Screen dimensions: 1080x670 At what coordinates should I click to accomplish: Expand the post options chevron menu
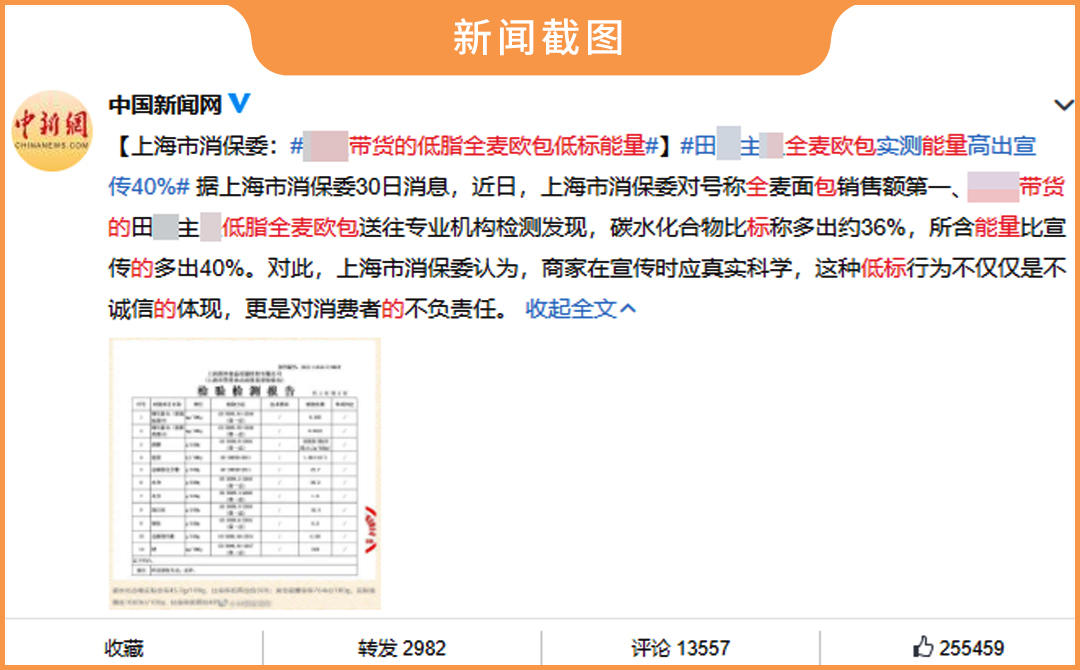[1063, 105]
